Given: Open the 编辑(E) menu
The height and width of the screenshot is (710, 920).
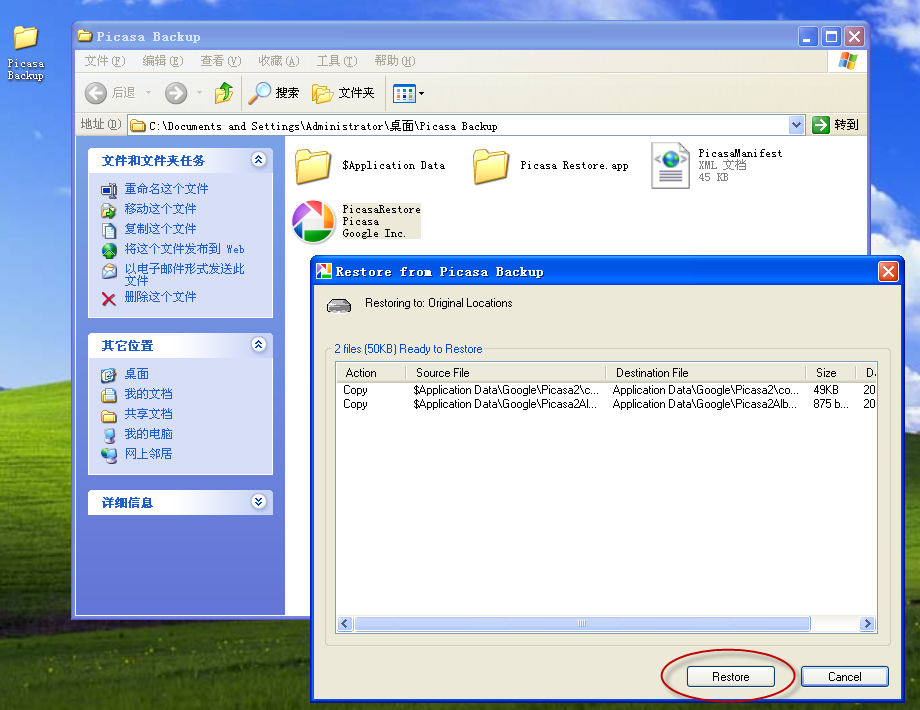Looking at the screenshot, I should pyautogui.click(x=163, y=61).
